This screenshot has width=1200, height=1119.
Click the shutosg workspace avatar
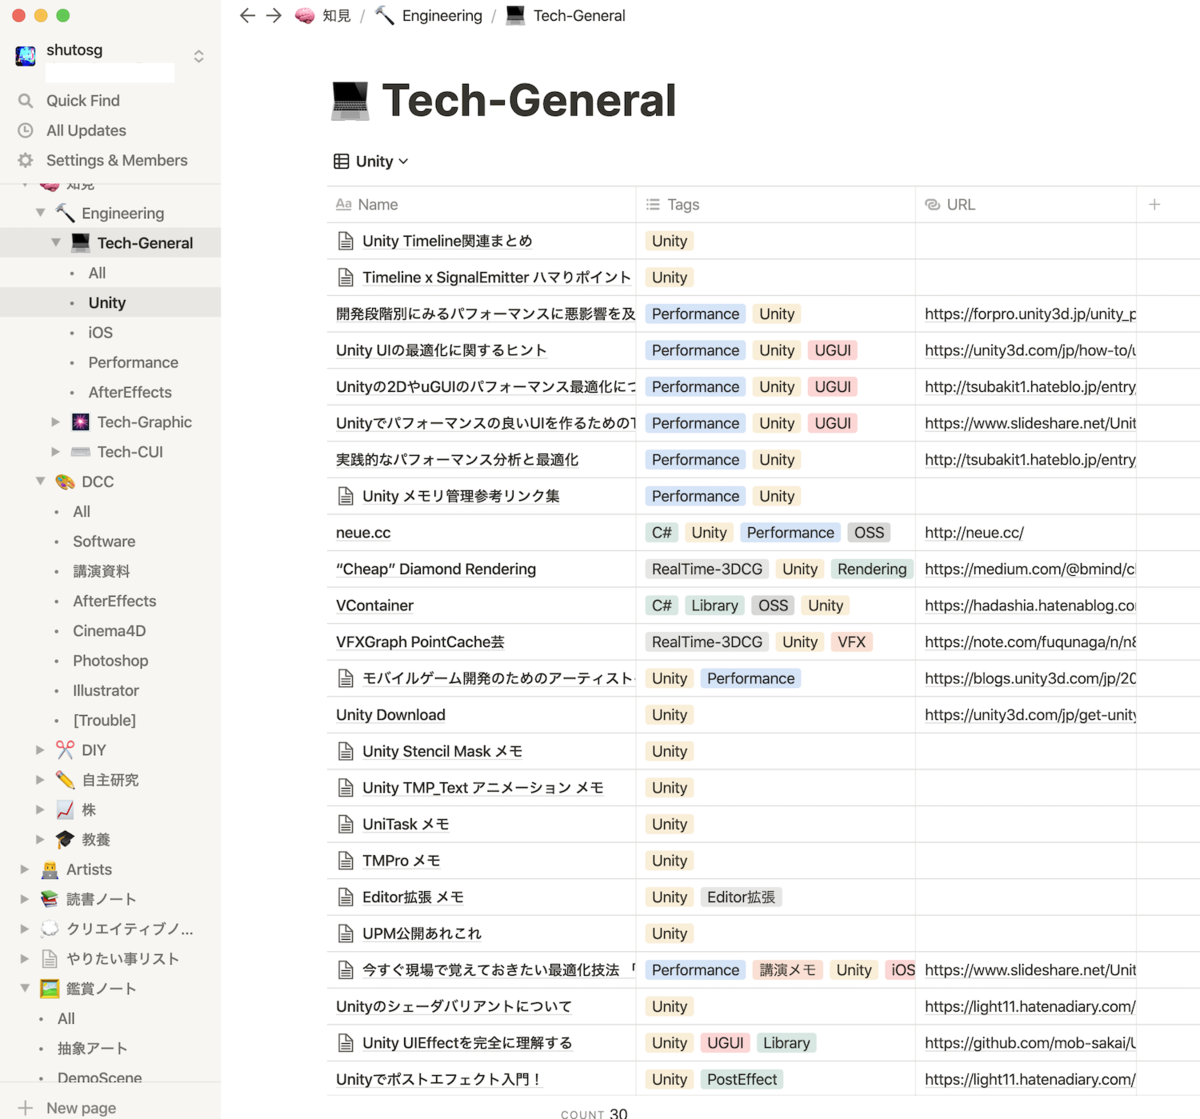pyautogui.click(x=26, y=57)
